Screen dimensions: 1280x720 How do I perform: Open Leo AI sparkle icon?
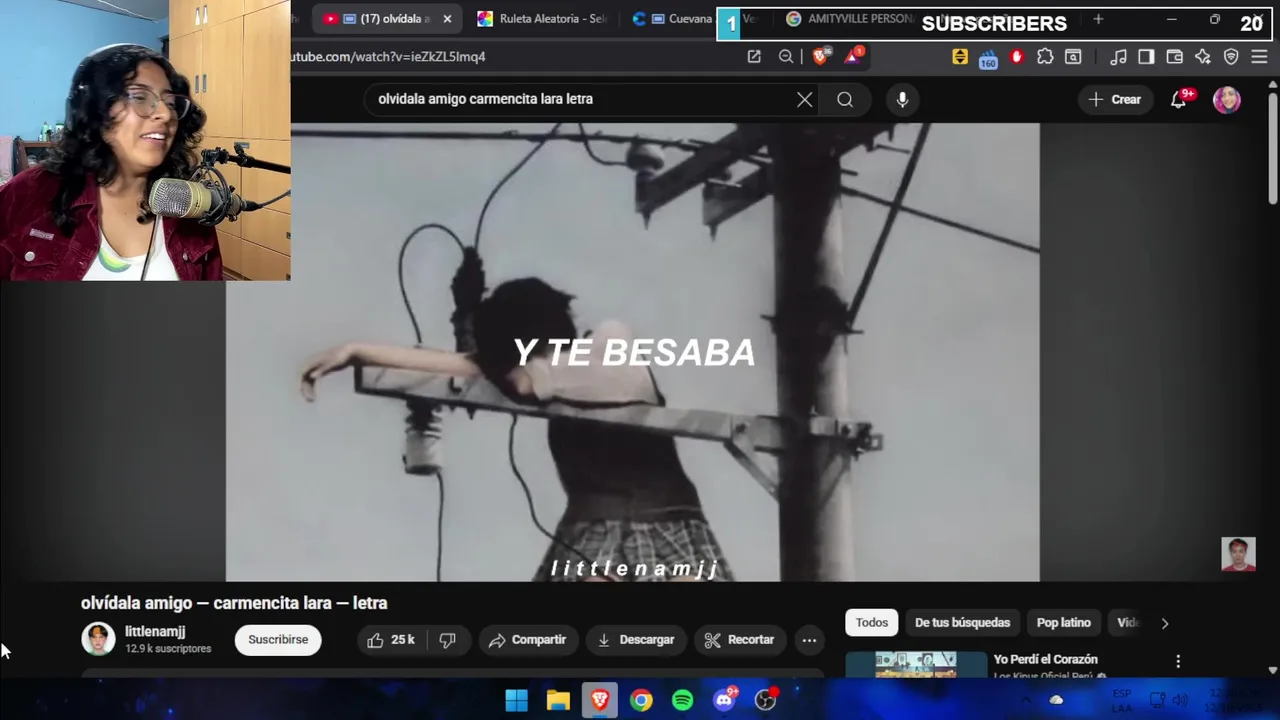(x=1203, y=57)
